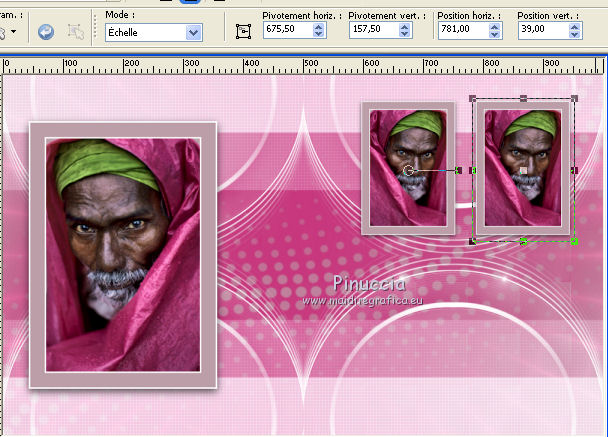
Task: Click the center square handle of the selected frame
Action: [523, 170]
